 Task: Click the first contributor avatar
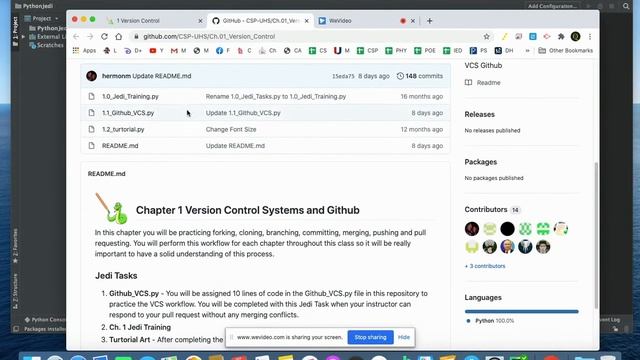pyautogui.click(x=472, y=229)
